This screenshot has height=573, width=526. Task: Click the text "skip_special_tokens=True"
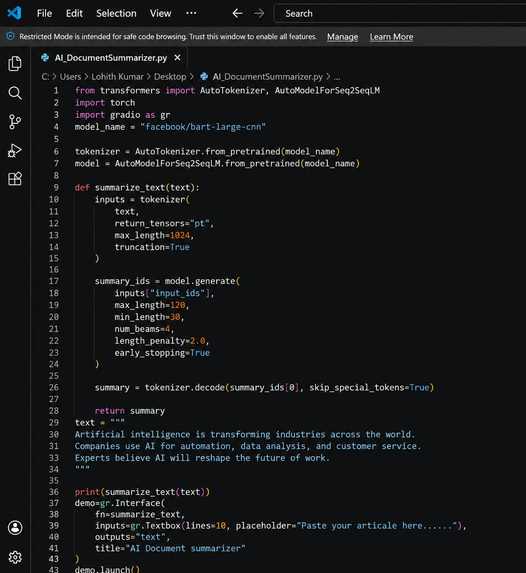click(x=369, y=387)
